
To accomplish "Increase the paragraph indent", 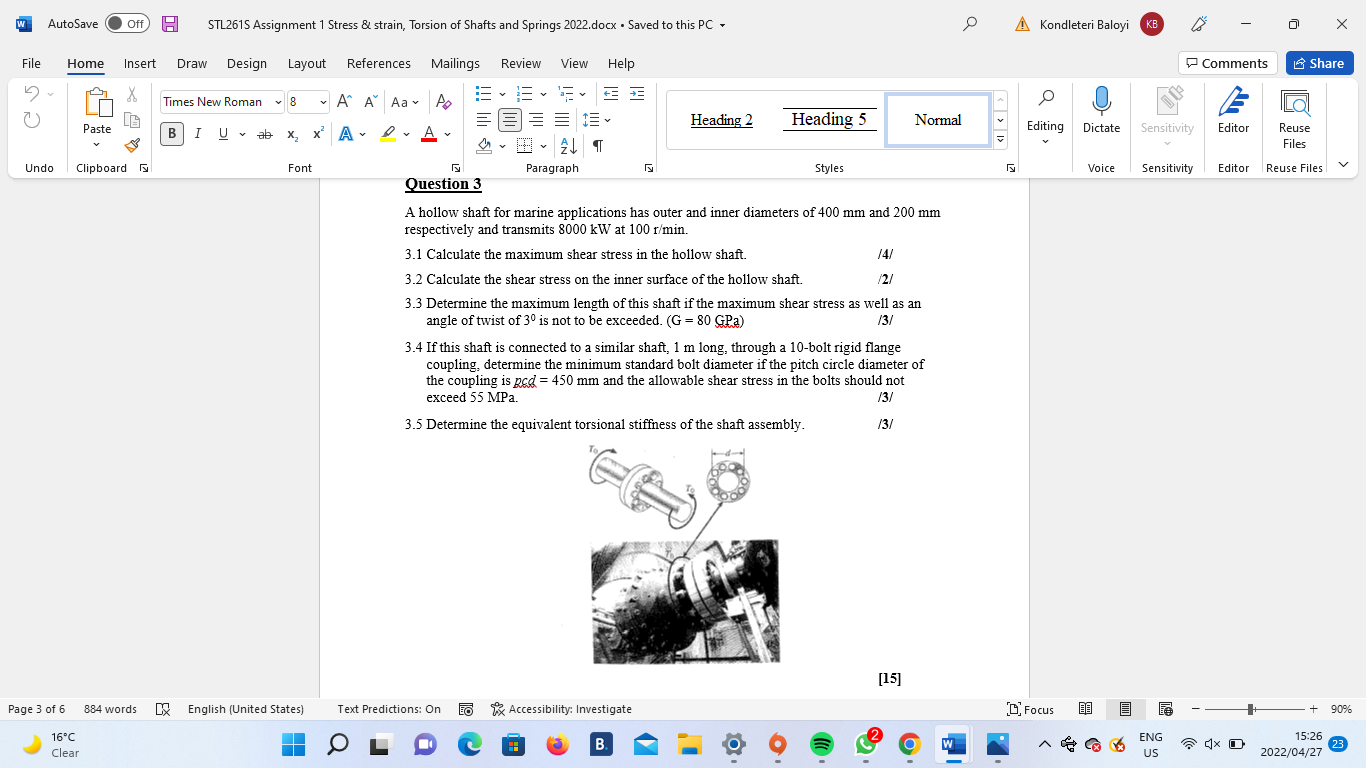I will [x=636, y=94].
